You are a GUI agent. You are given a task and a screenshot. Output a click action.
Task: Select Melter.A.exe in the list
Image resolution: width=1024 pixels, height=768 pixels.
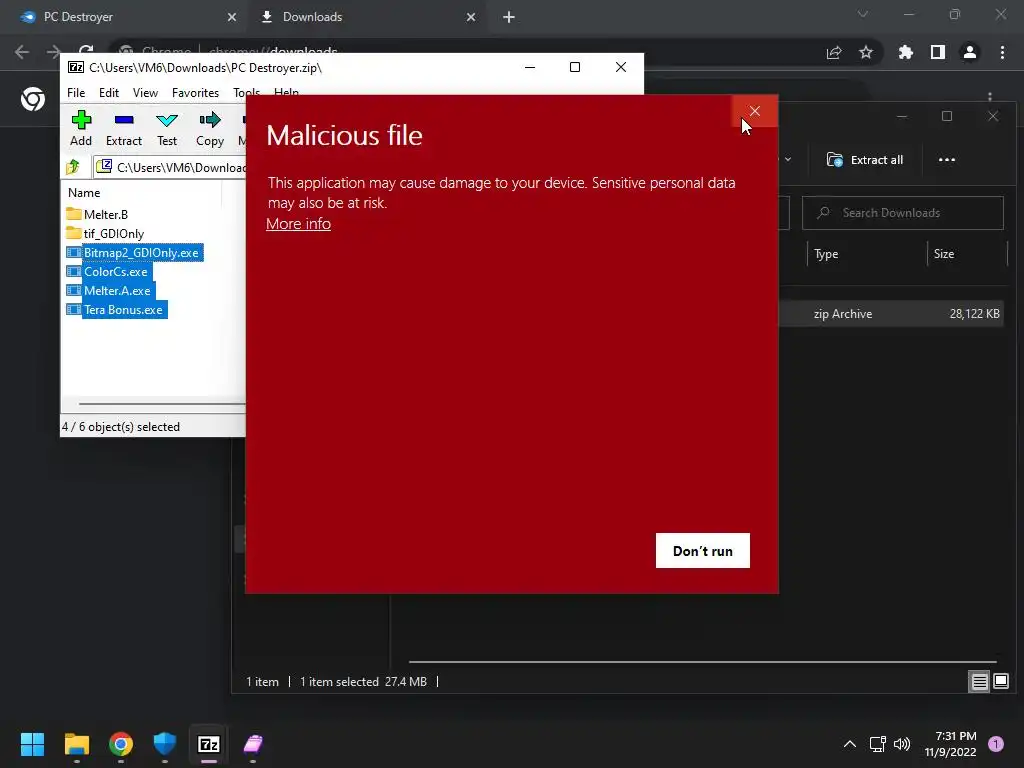pos(110,290)
